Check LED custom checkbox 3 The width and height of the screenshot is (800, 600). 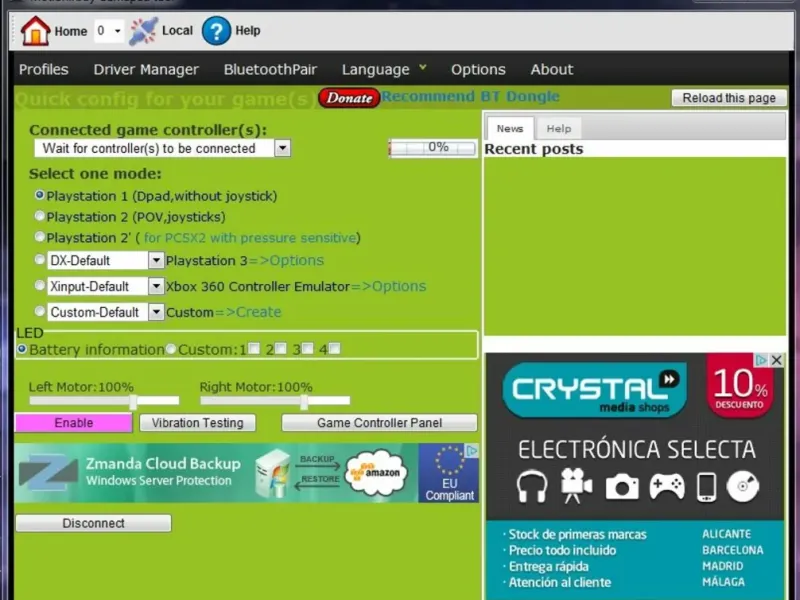[308, 348]
